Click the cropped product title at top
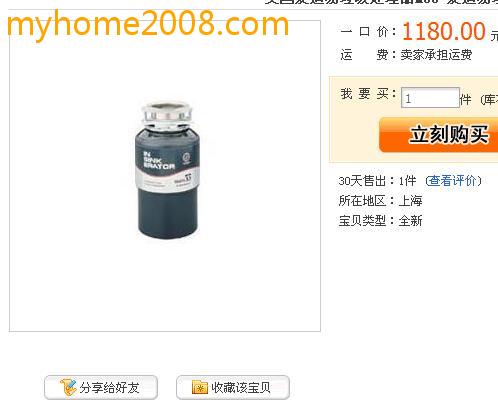 pyautogui.click(x=381, y=2)
